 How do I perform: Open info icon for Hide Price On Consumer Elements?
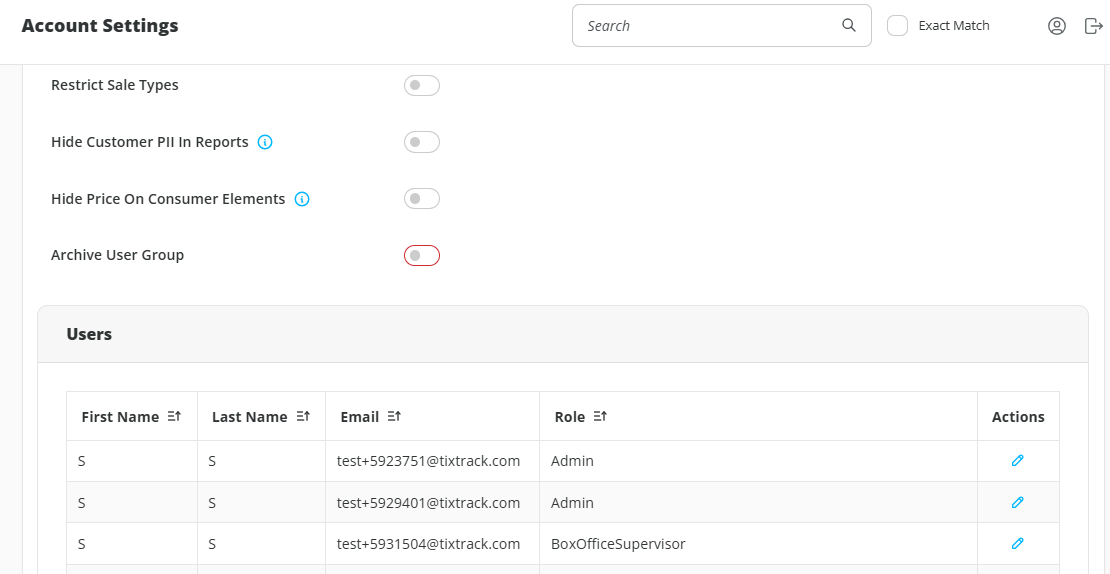[x=302, y=200]
